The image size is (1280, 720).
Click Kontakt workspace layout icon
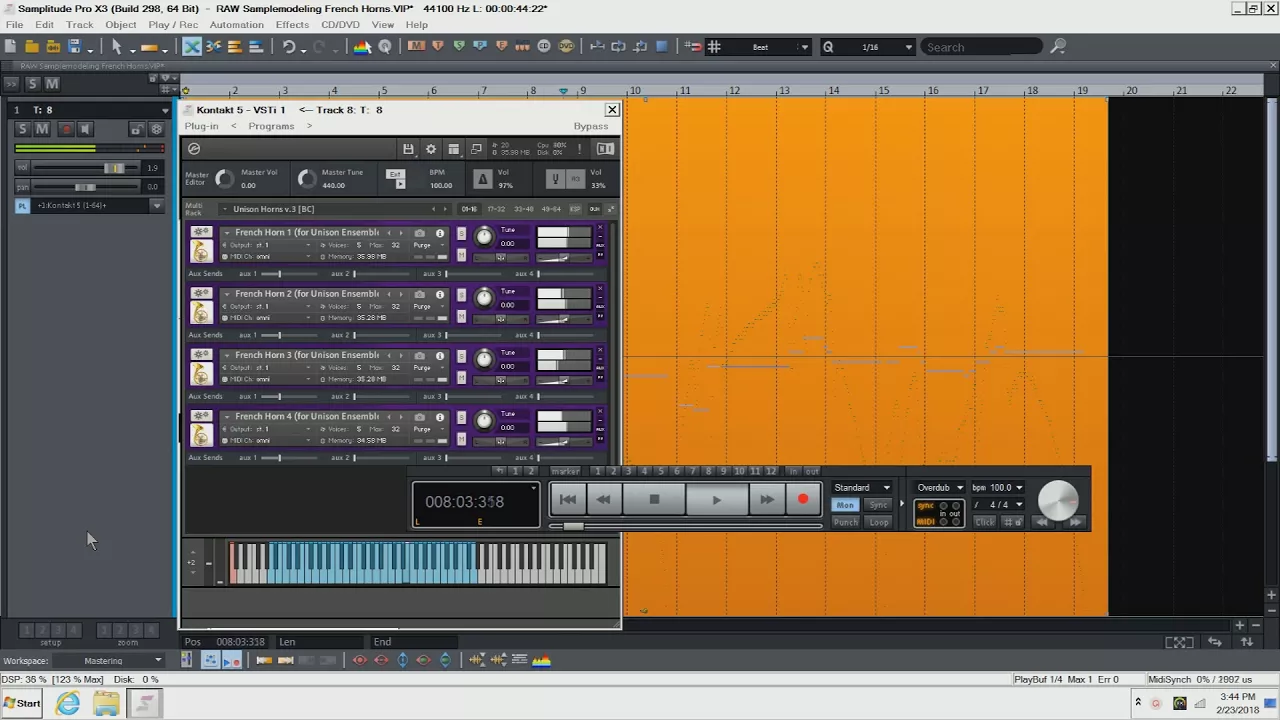click(453, 149)
